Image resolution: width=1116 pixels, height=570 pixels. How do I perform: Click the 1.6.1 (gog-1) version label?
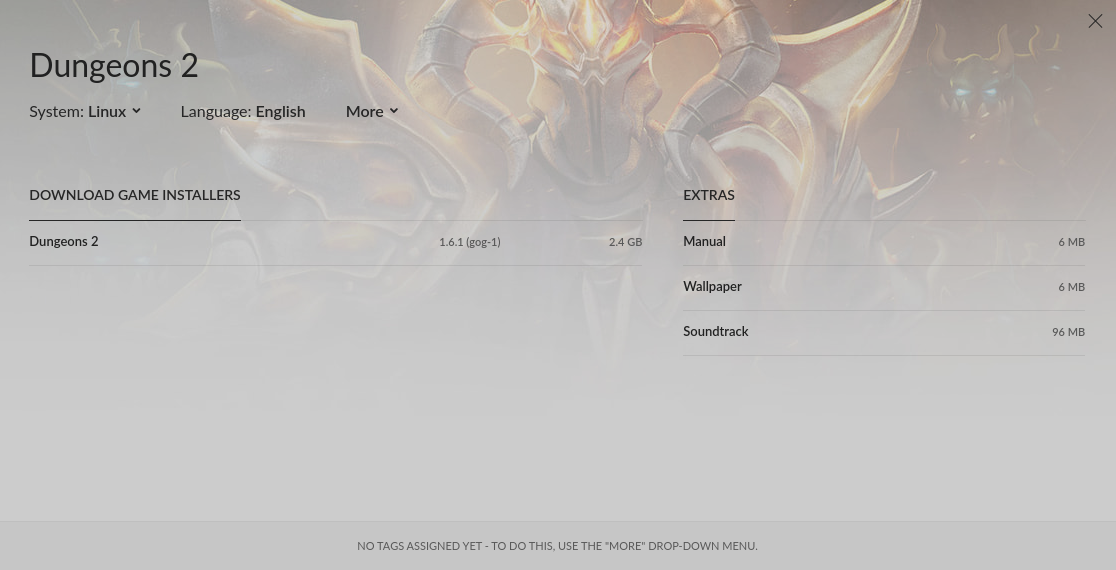(x=470, y=242)
